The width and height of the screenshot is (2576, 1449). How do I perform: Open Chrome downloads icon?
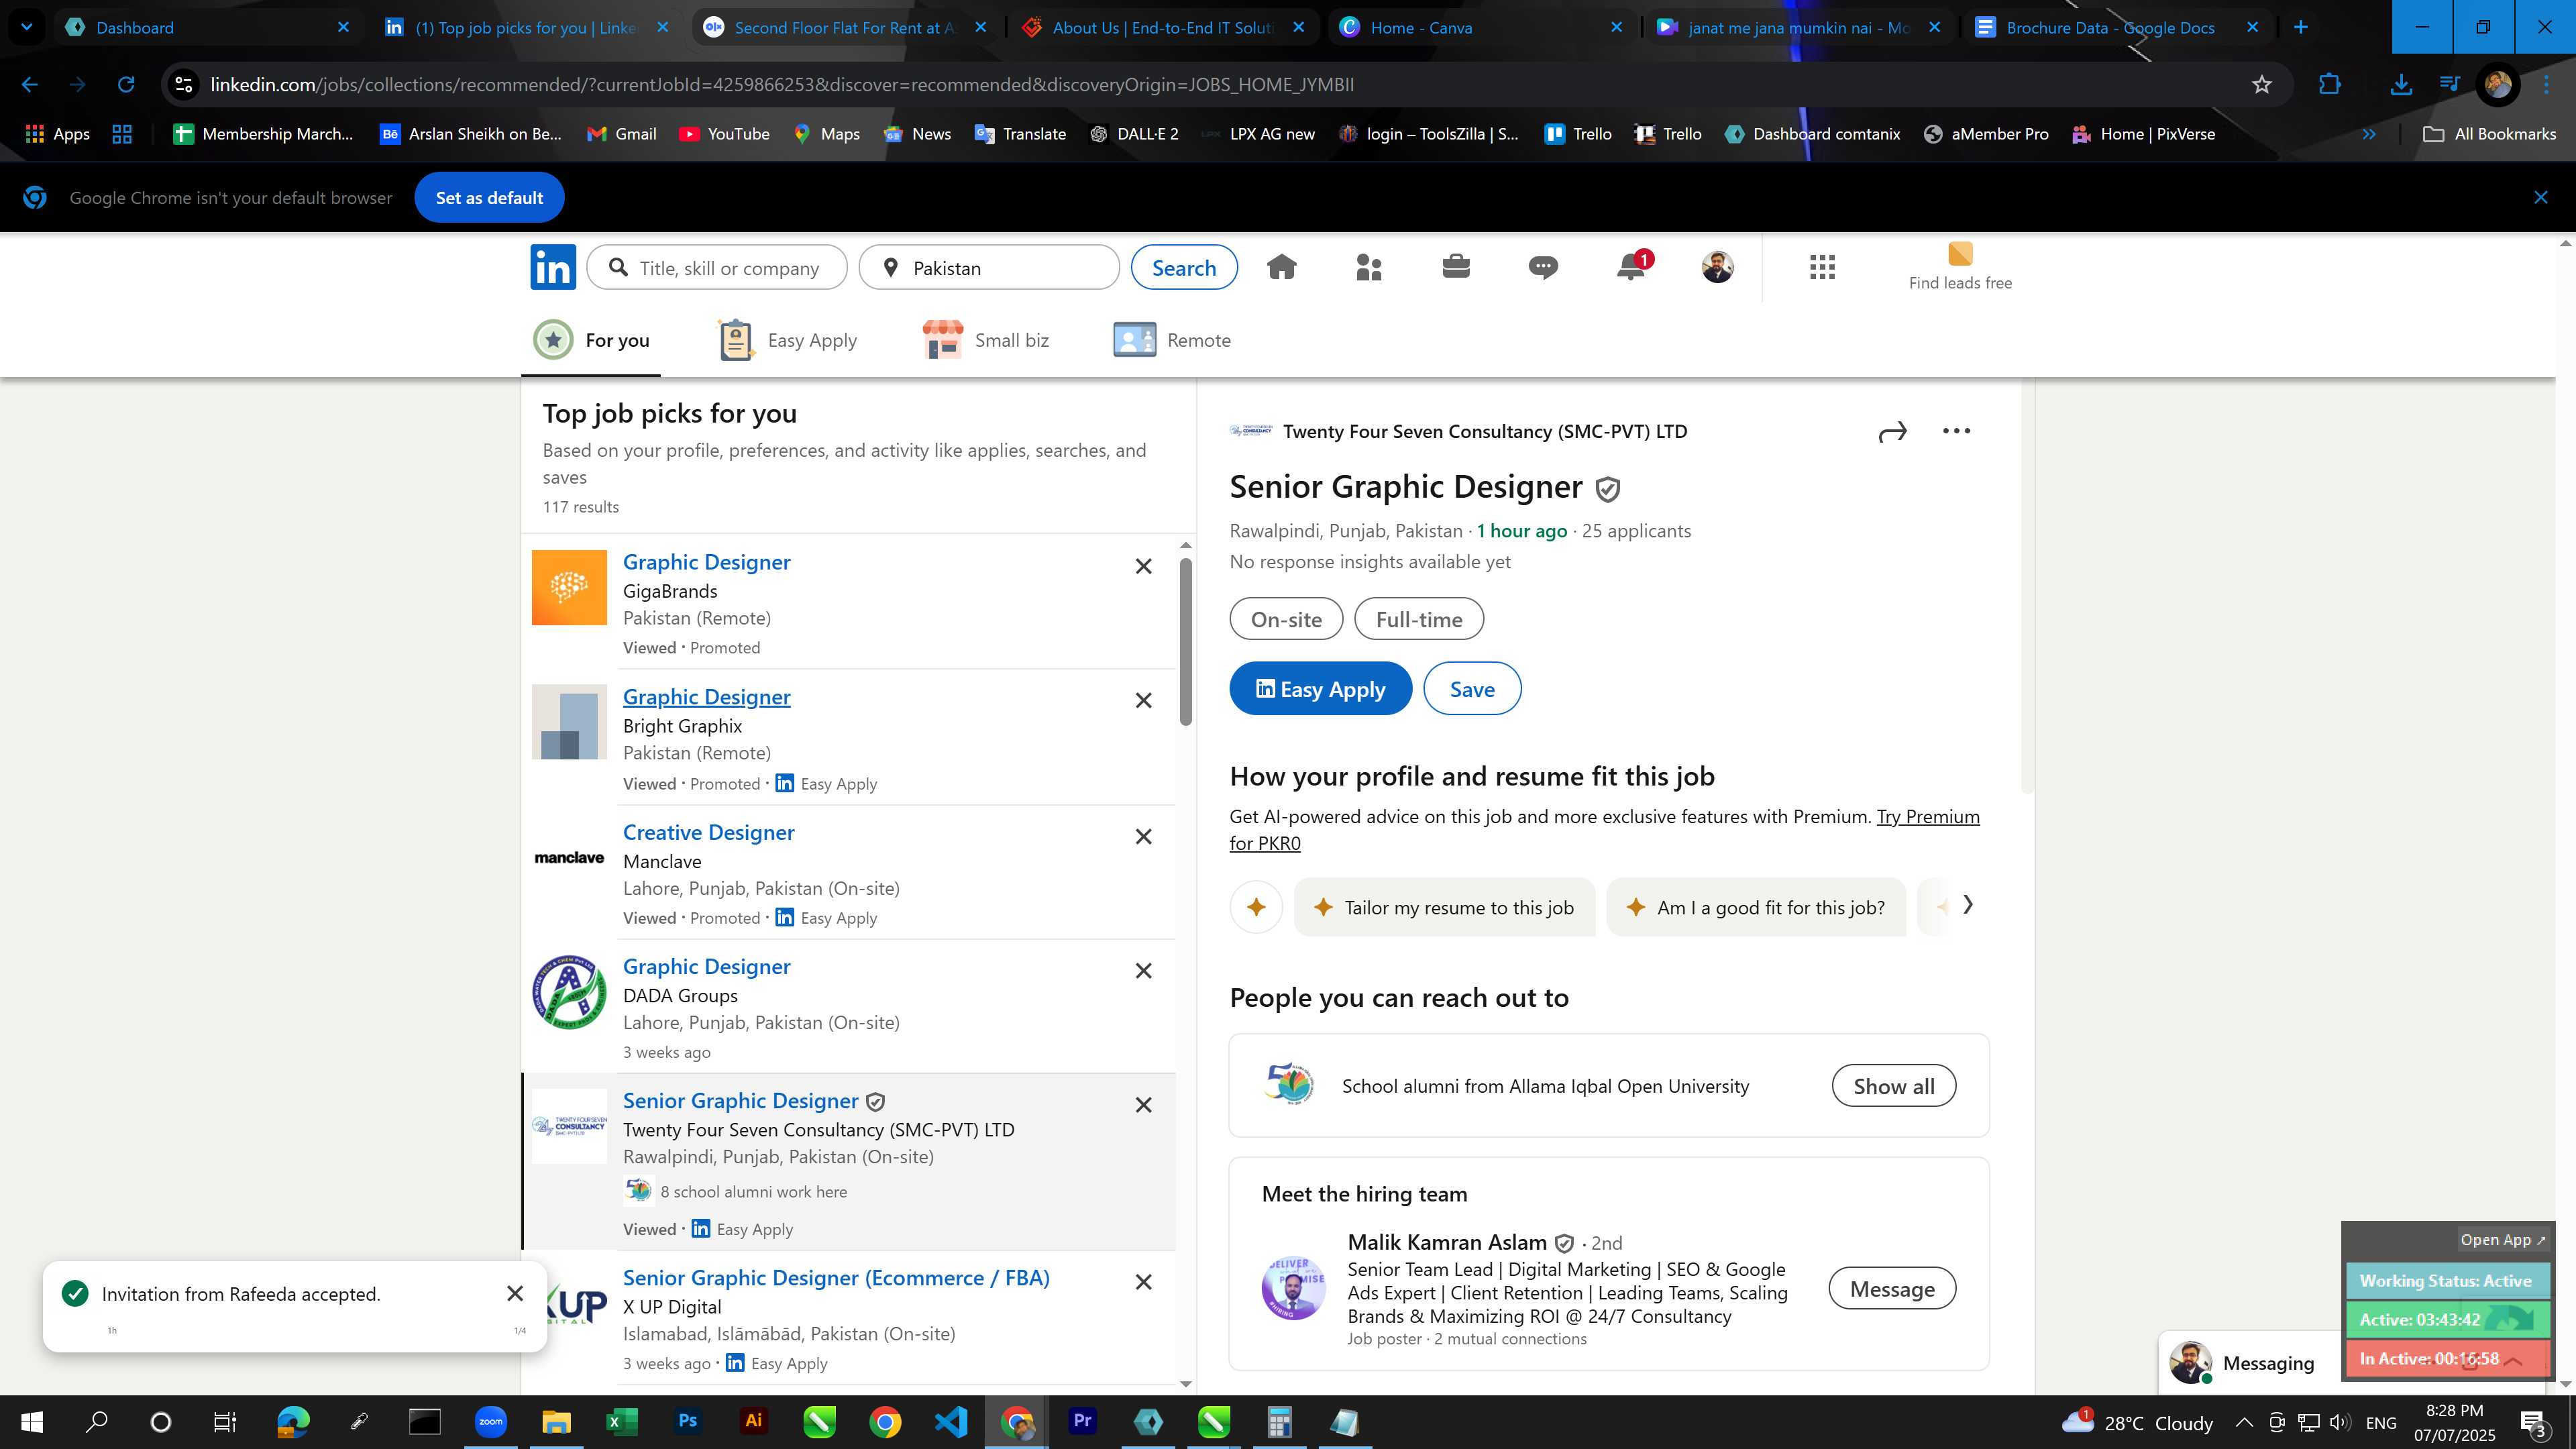tap(2400, 85)
